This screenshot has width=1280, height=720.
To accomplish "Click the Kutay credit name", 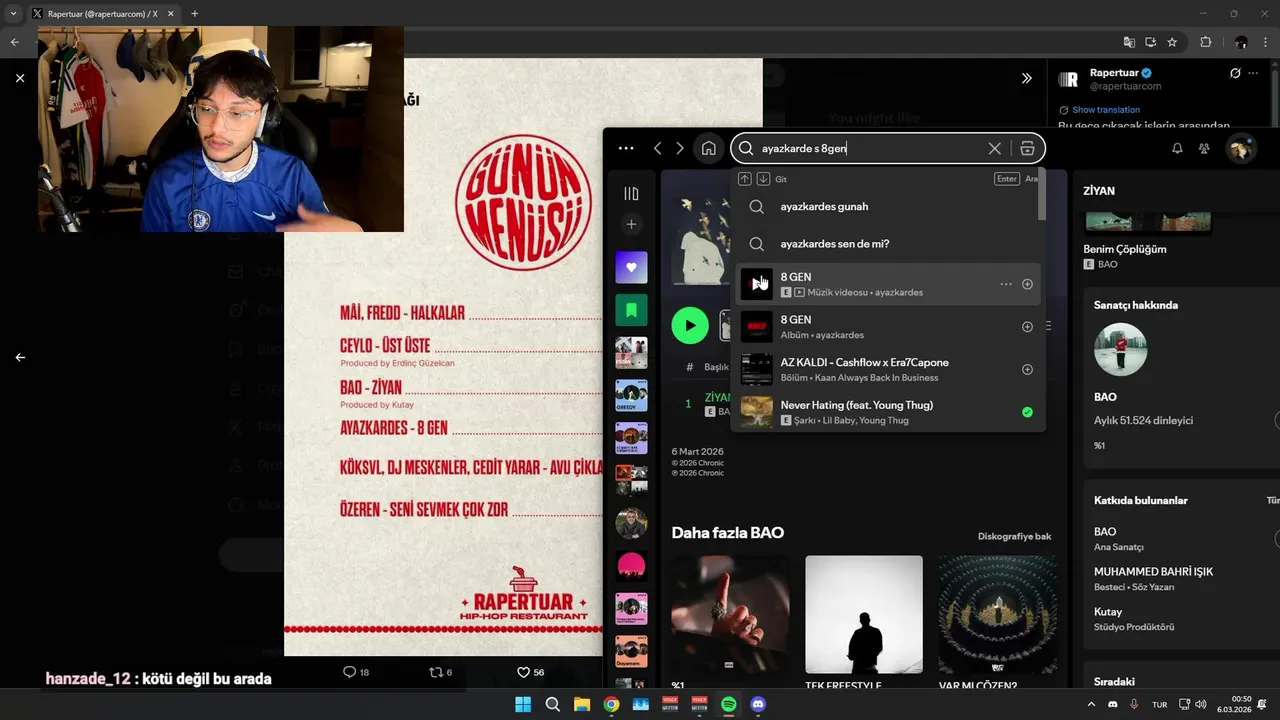I will pos(1108,612).
